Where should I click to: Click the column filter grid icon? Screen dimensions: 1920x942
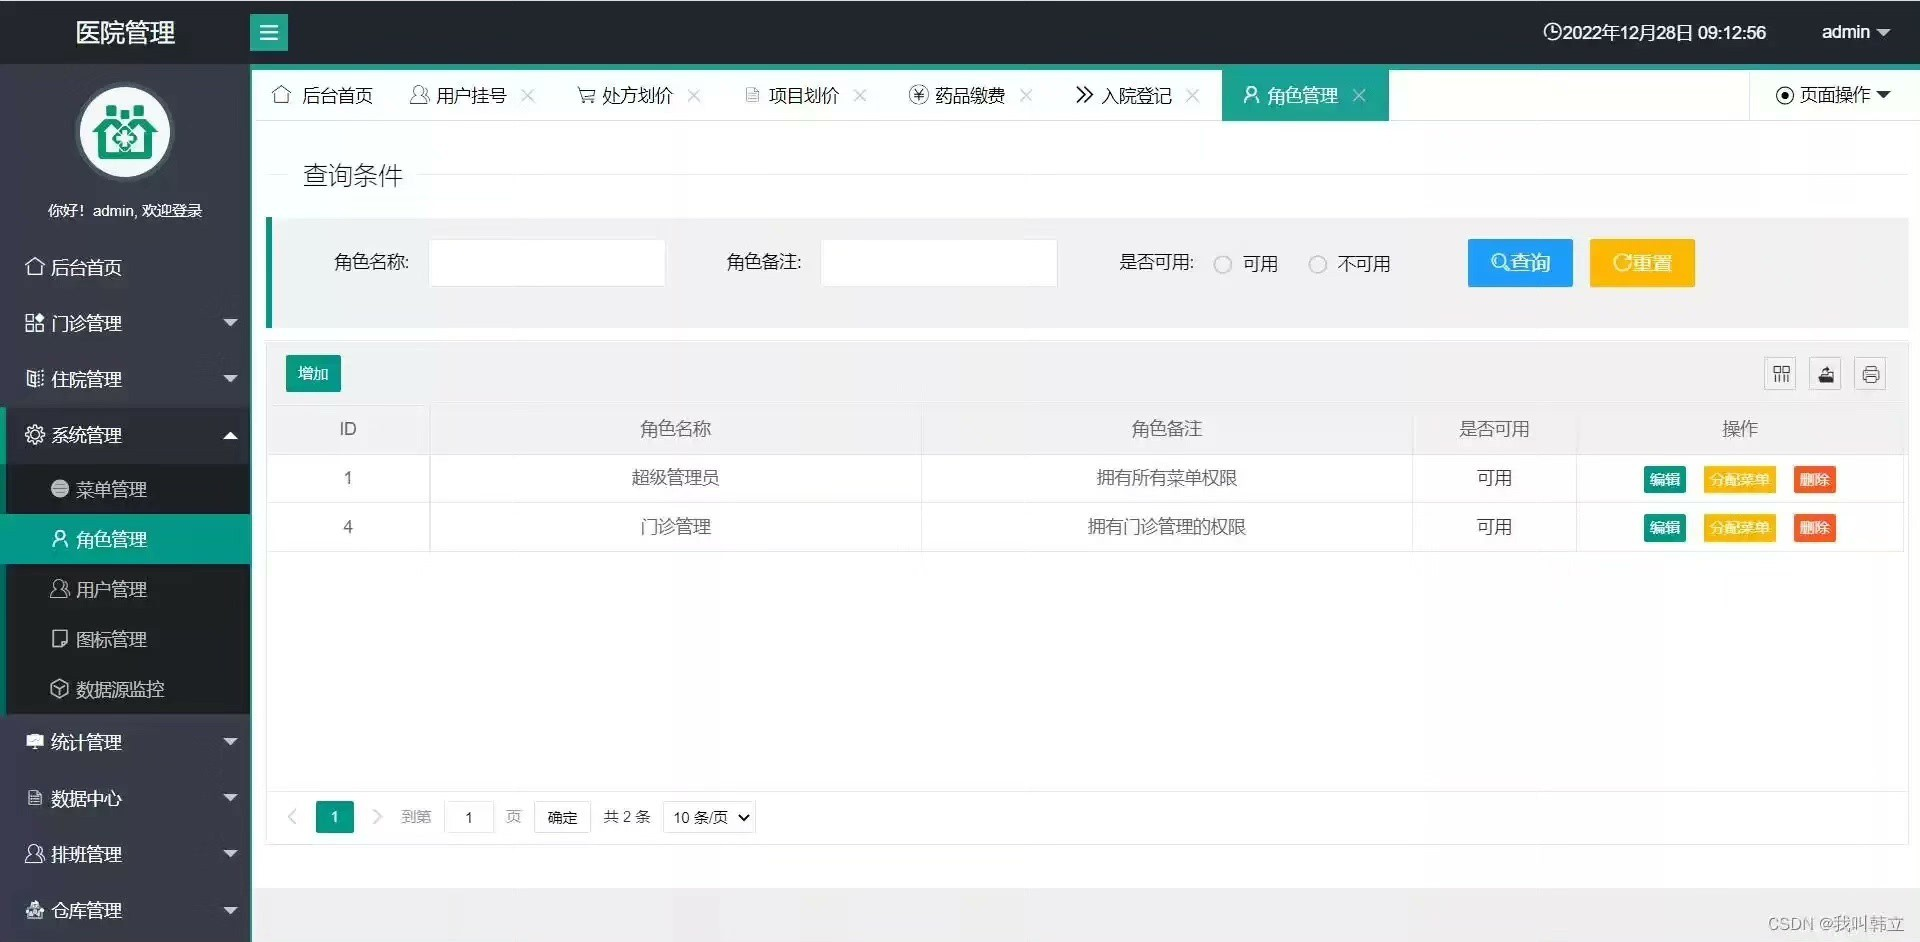1781,374
